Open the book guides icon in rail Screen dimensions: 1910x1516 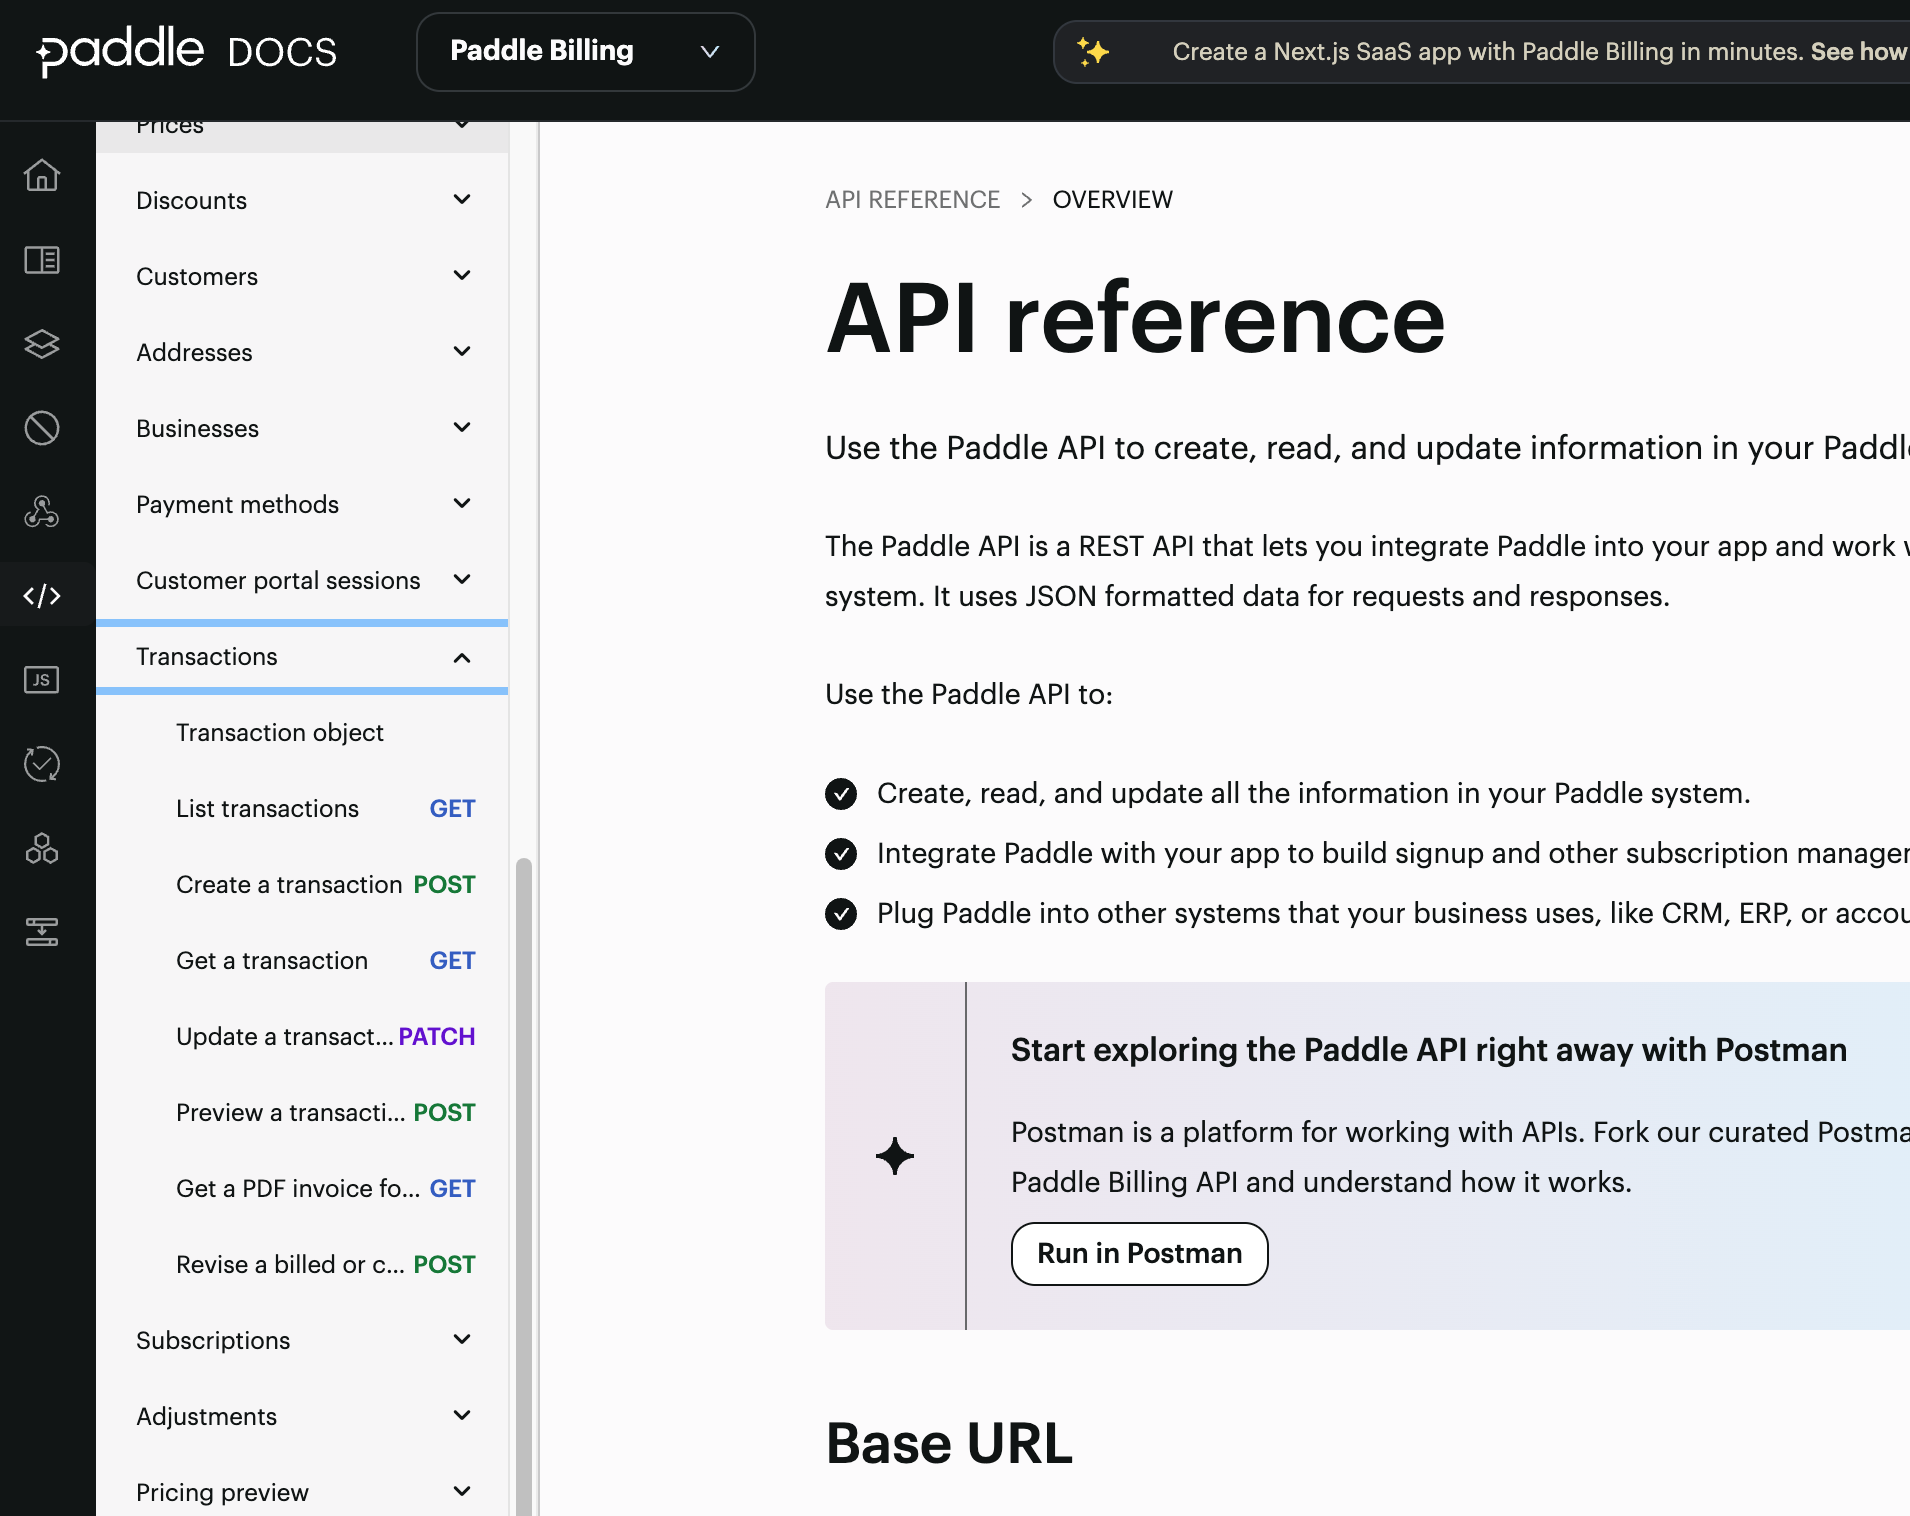pyautogui.click(x=42, y=260)
